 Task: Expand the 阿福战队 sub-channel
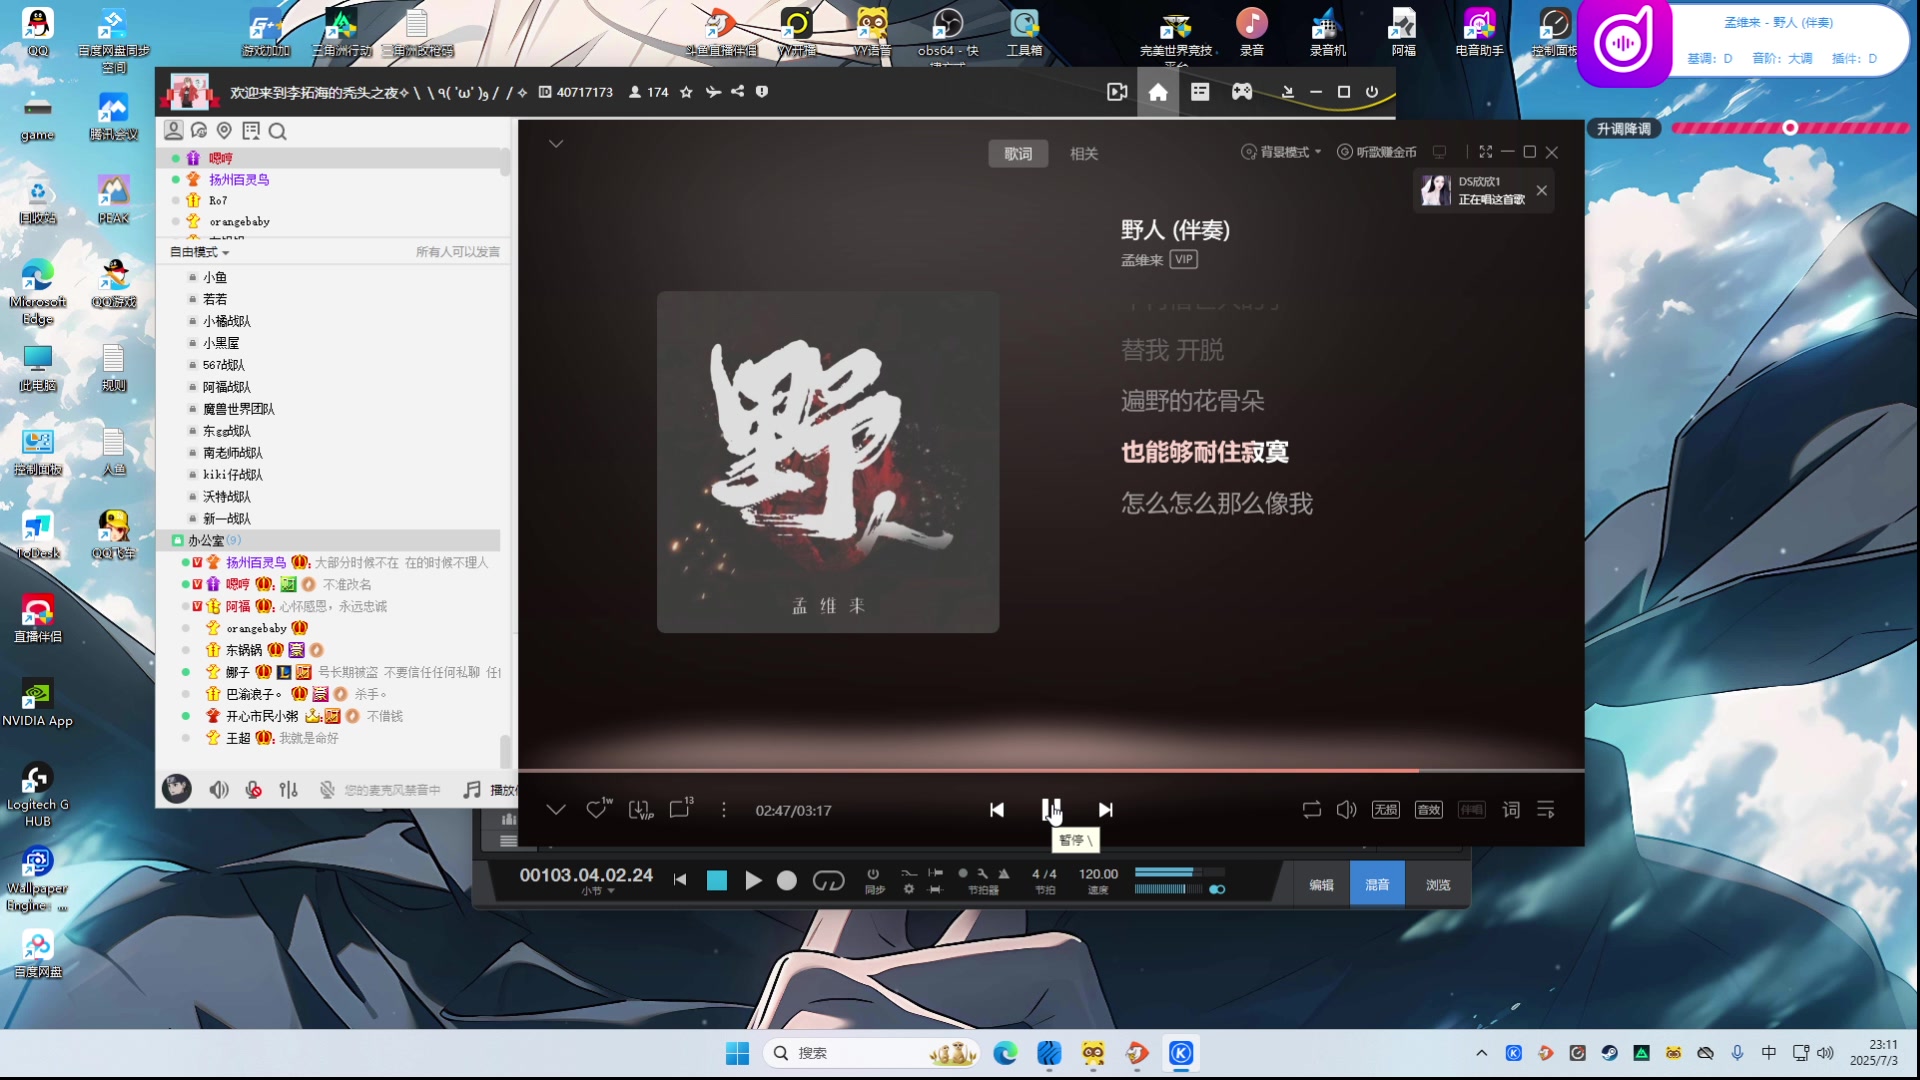tap(227, 387)
